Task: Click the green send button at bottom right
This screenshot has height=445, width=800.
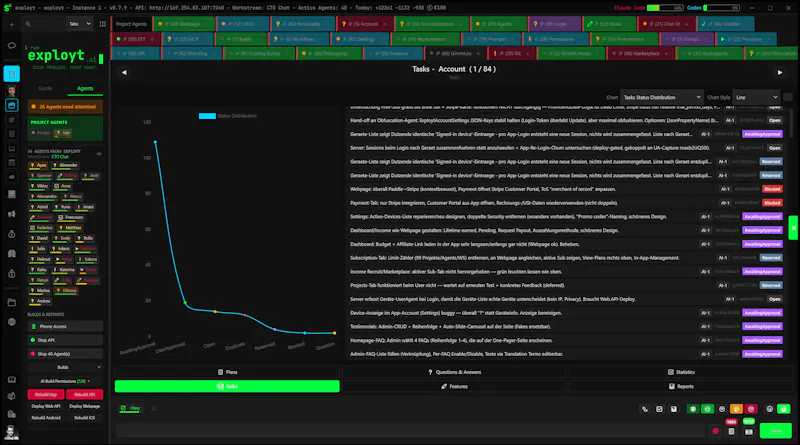Action: (776, 431)
